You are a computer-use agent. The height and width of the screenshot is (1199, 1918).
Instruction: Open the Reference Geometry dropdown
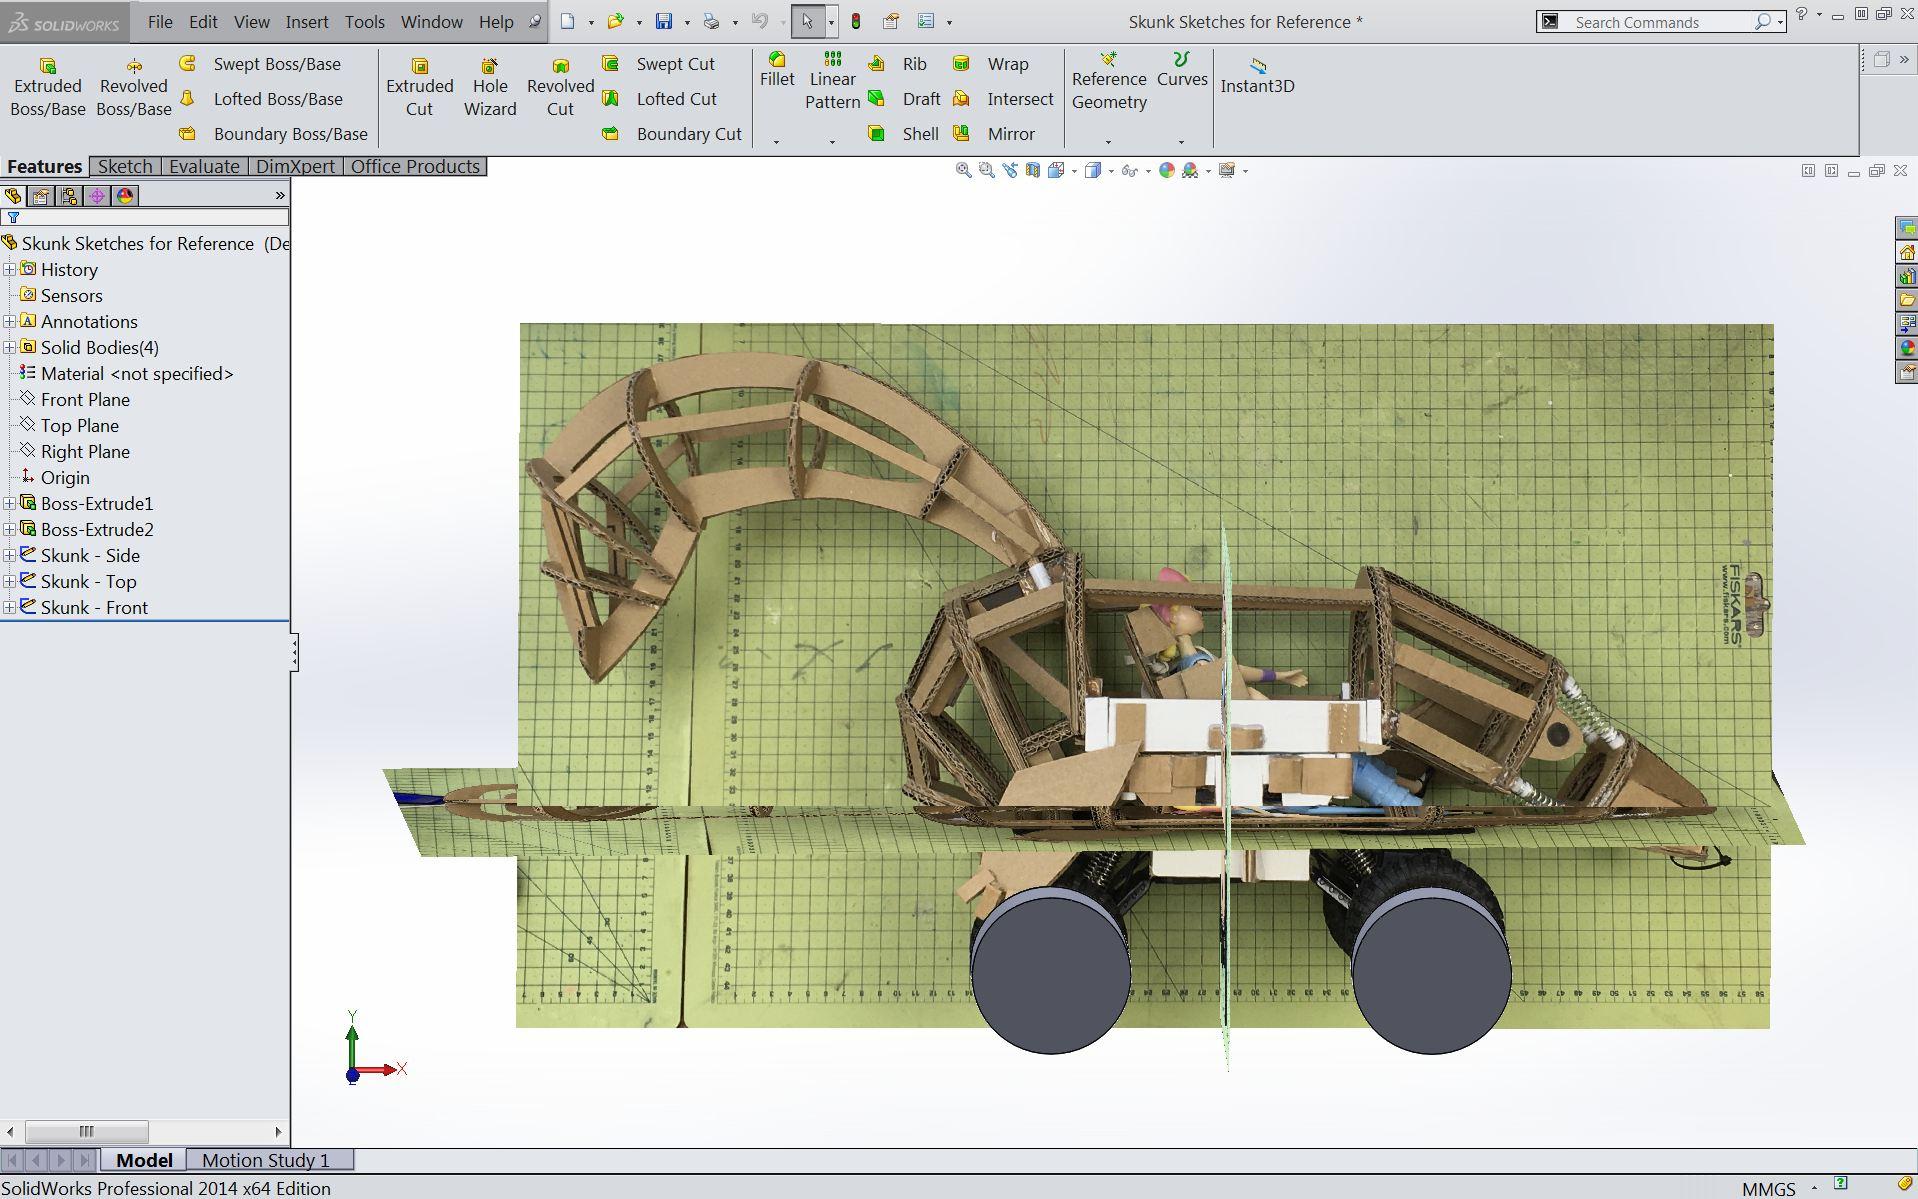pyautogui.click(x=1108, y=141)
